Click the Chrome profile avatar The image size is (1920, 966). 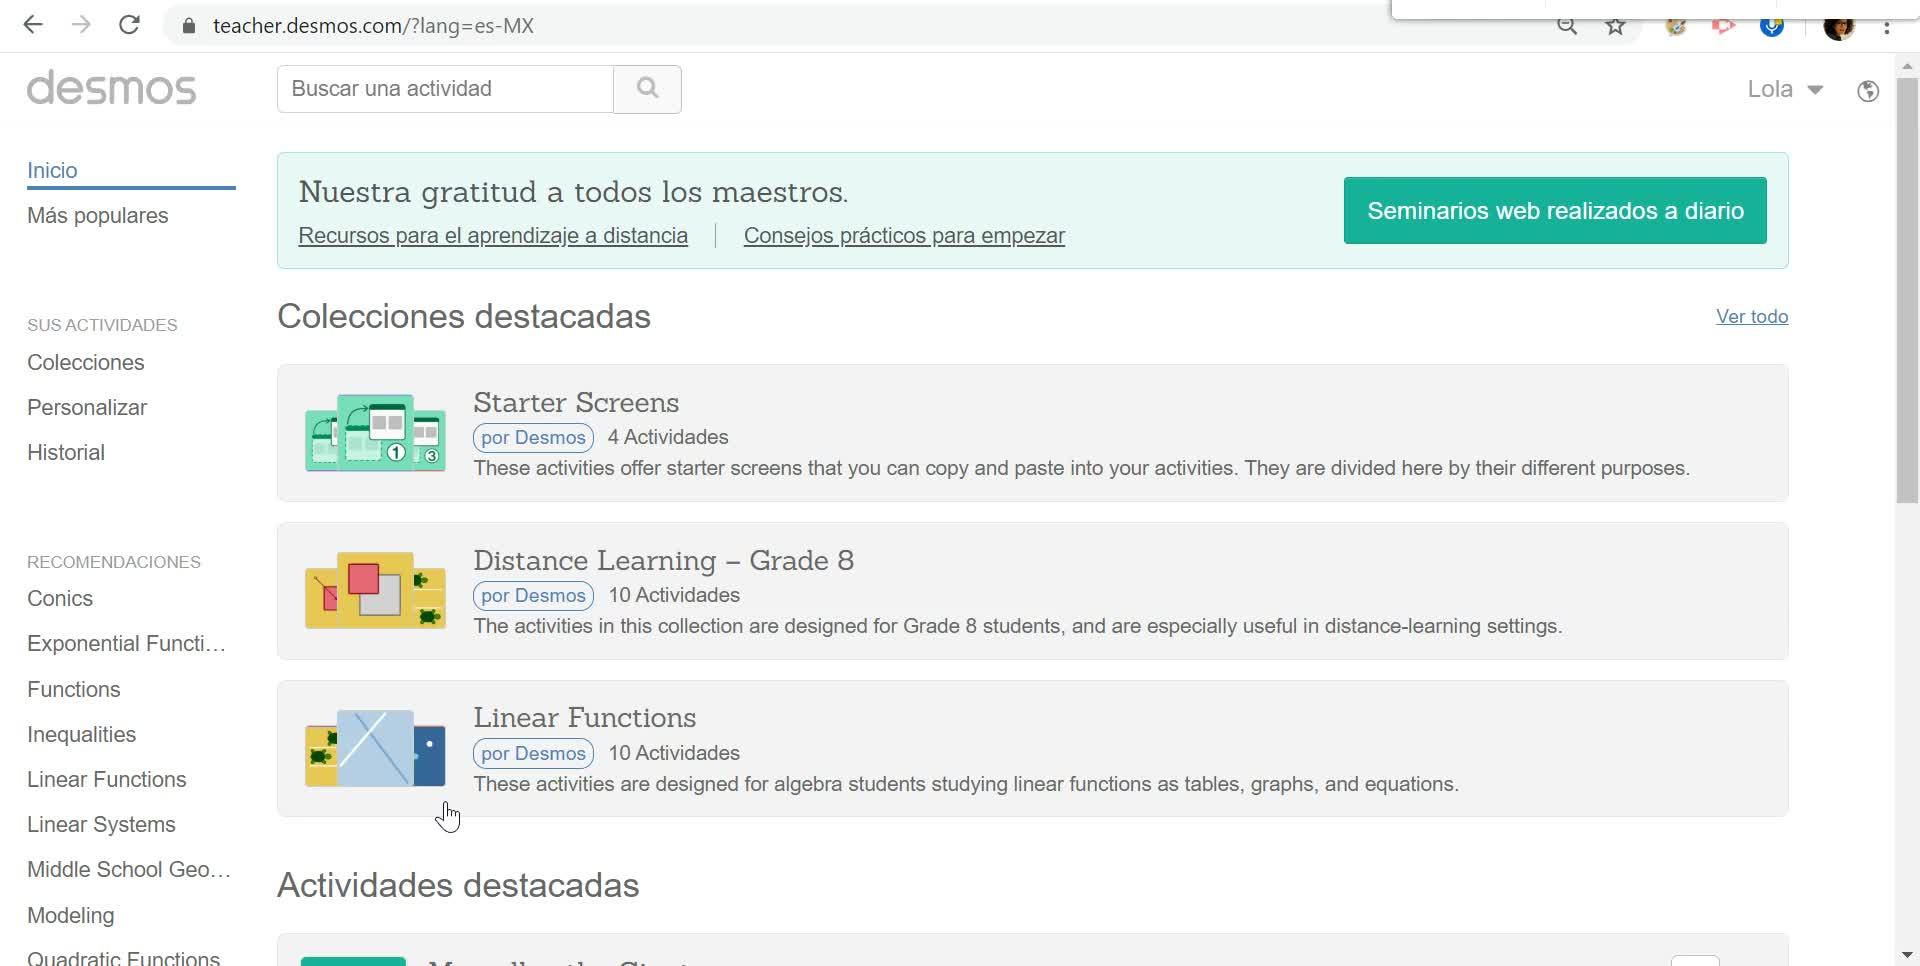coord(1839,27)
